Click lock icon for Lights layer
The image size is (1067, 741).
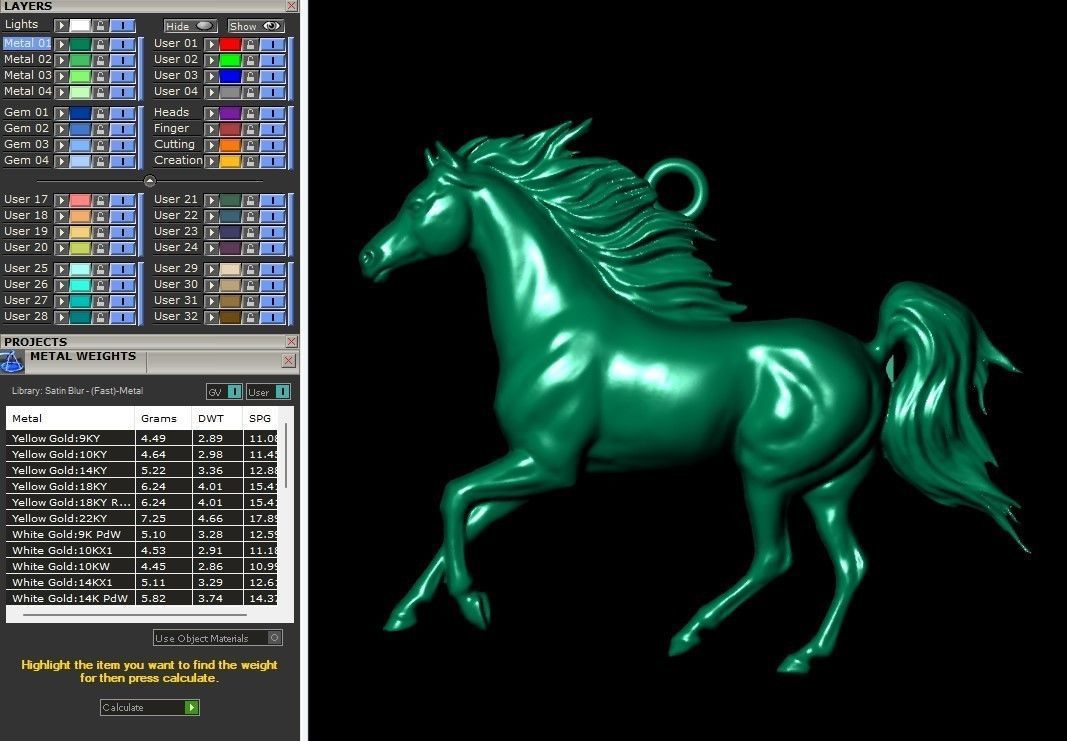pyautogui.click(x=101, y=26)
